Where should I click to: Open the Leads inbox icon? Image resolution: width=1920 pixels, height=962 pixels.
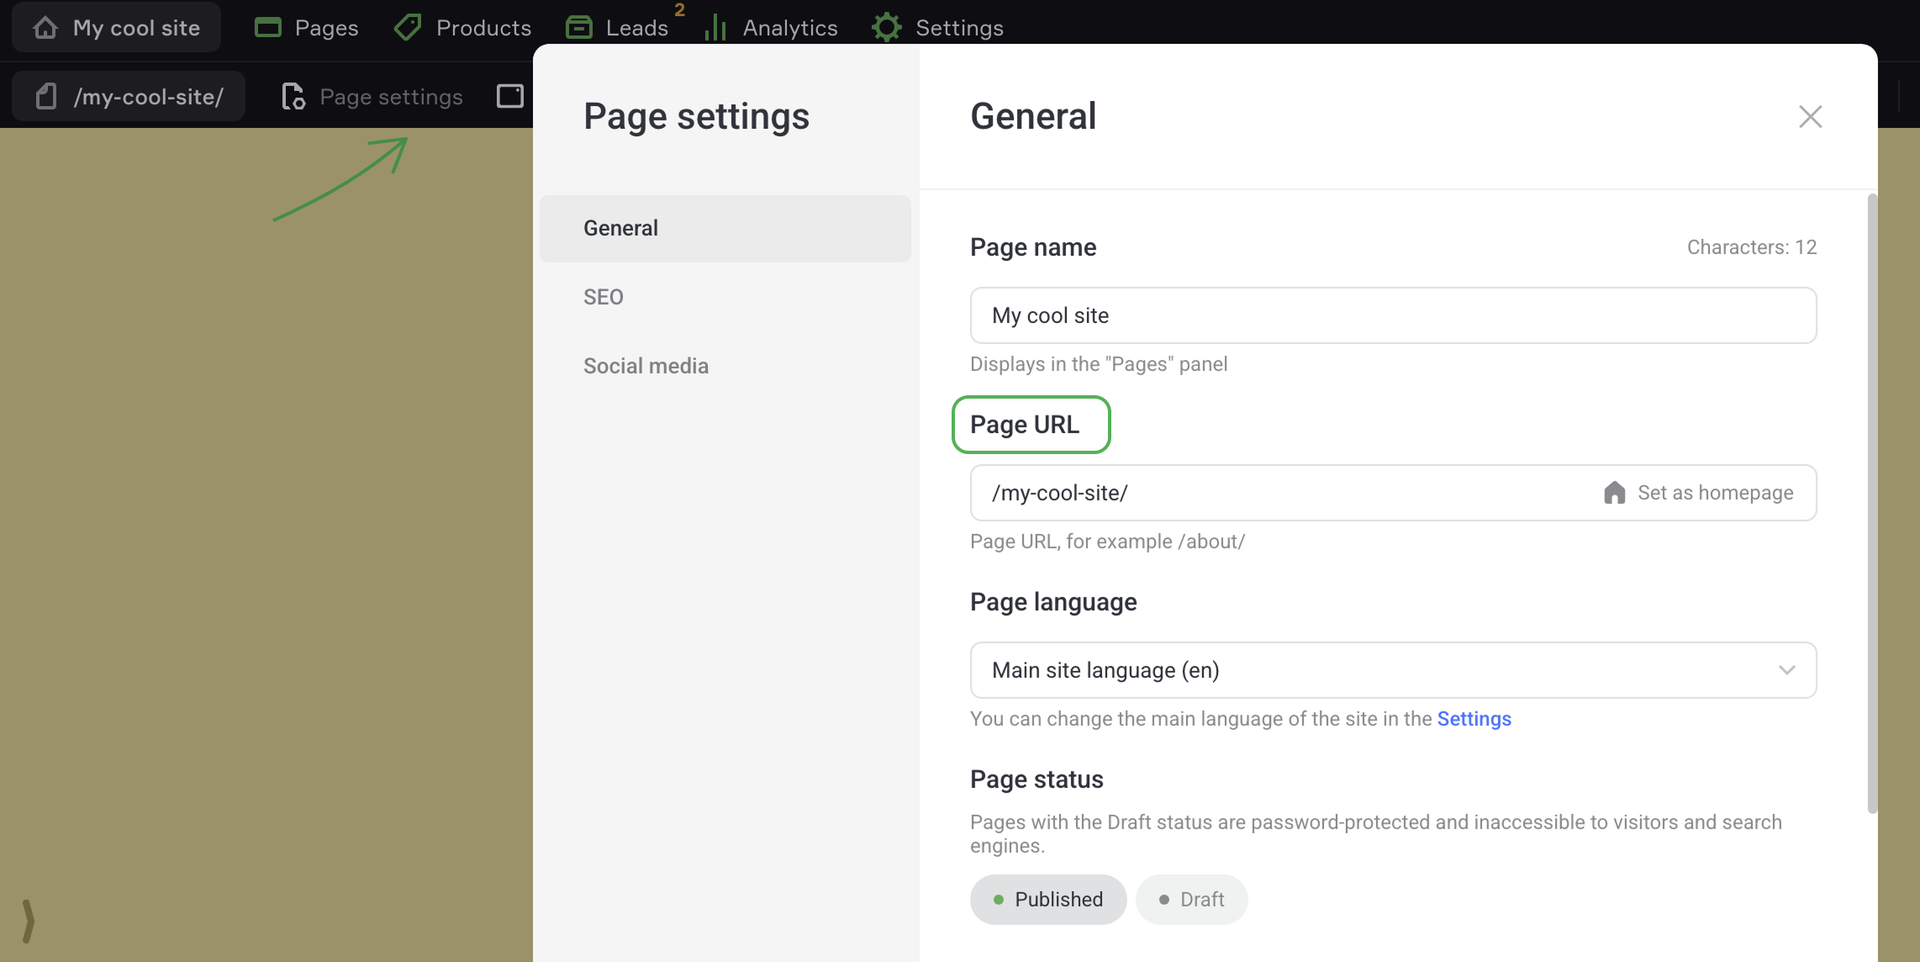[x=579, y=27]
